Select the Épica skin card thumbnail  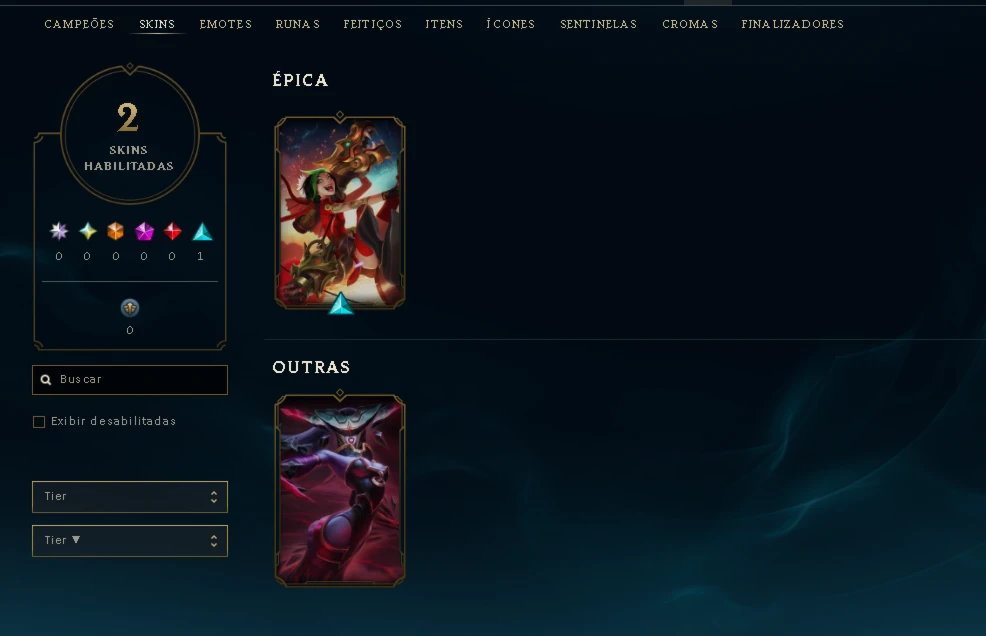click(340, 213)
